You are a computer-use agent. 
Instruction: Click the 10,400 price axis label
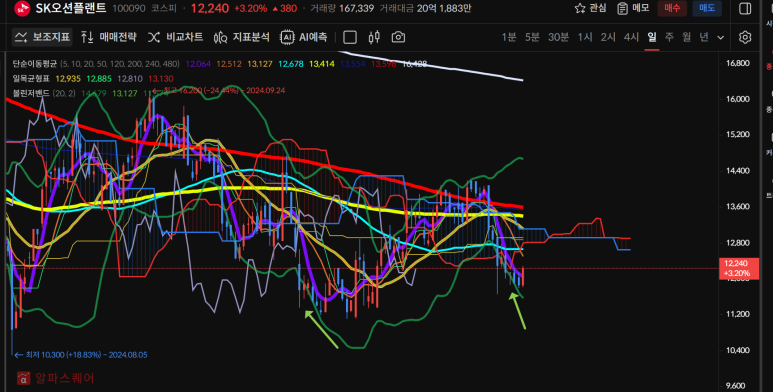tap(738, 350)
